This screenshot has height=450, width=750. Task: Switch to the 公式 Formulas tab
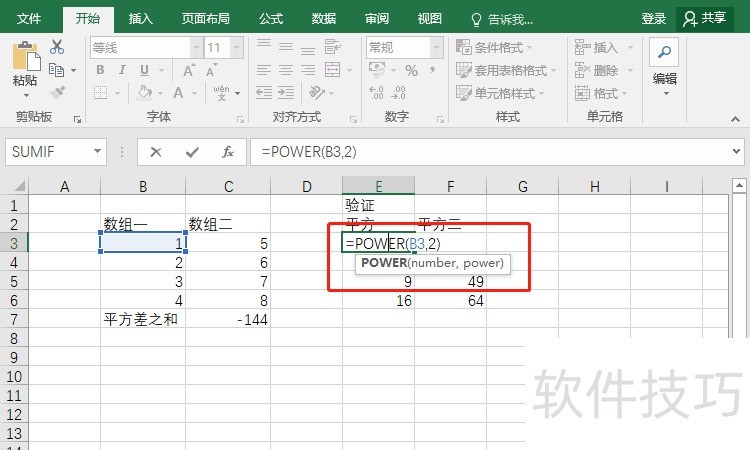[271, 19]
